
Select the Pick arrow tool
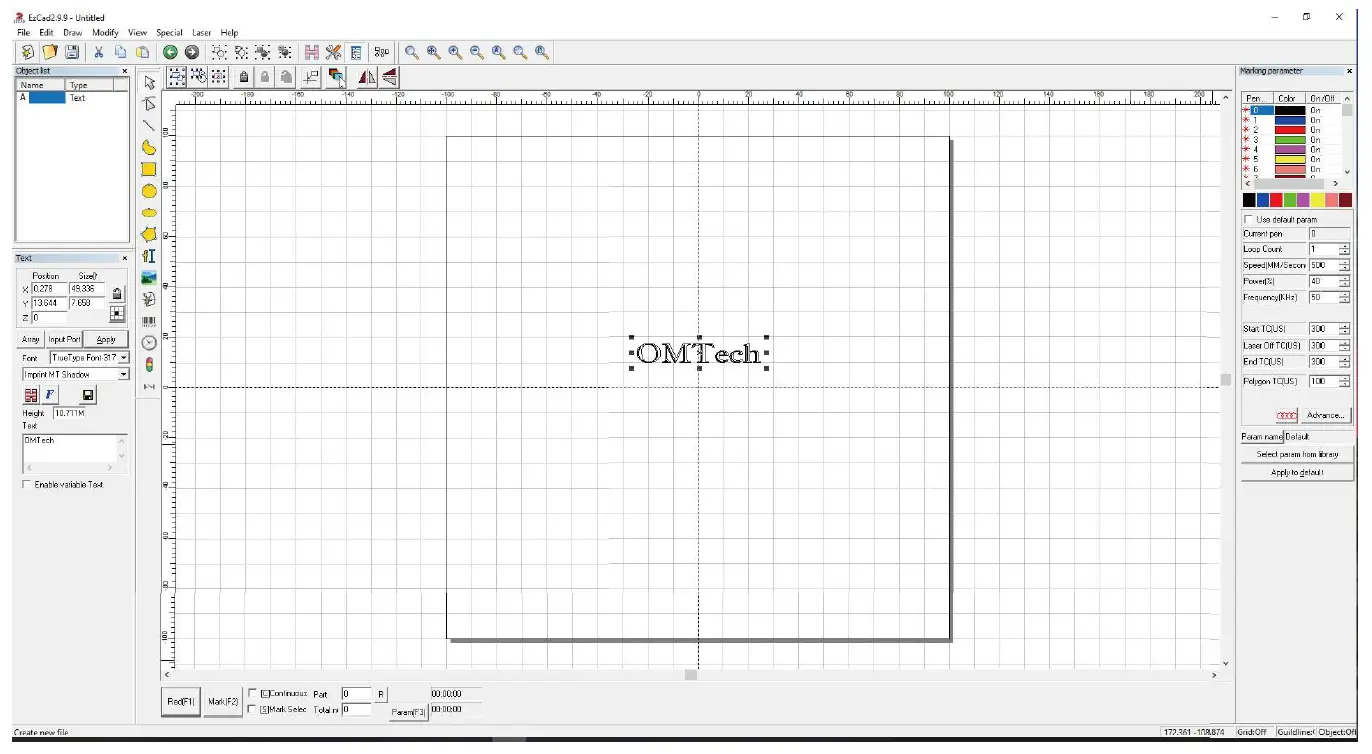(x=149, y=82)
